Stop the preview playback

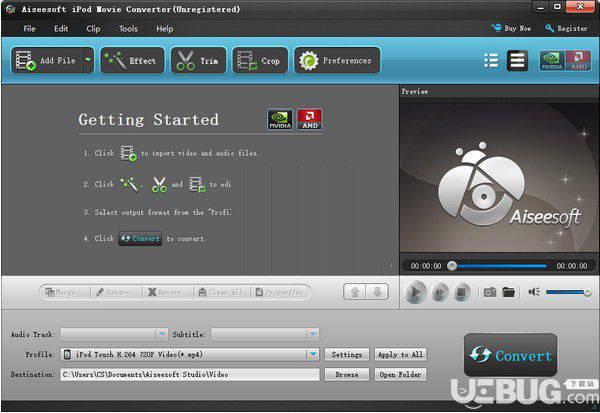pyautogui.click(x=462, y=292)
